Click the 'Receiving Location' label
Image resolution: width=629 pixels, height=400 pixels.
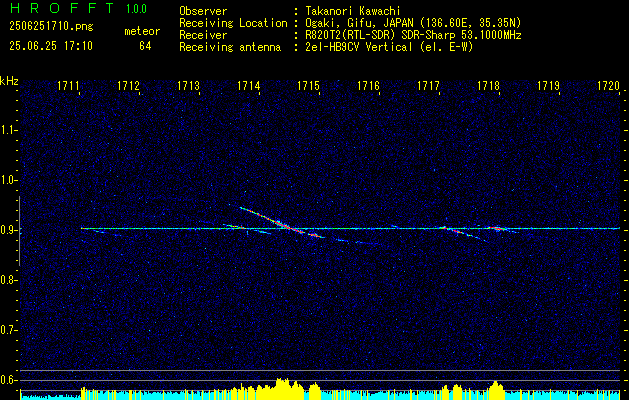click(233, 23)
